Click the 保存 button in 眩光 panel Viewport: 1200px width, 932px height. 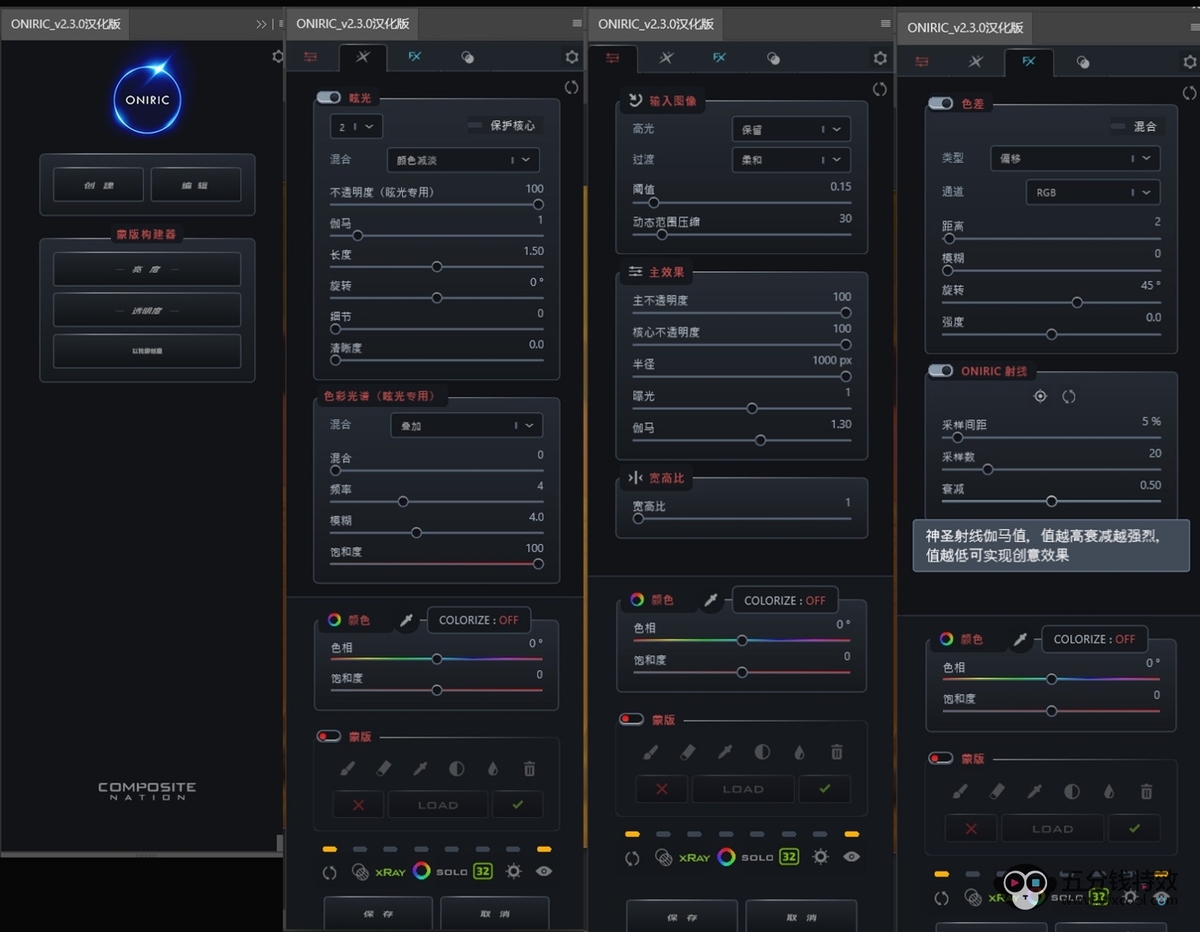tap(378, 914)
